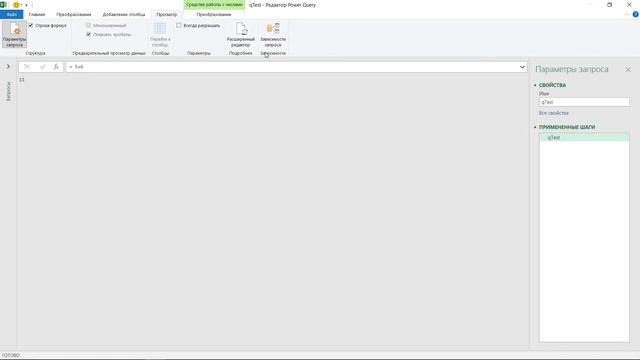Click the ГОТОВО status bar text
Screen dimensions: 640x360
point(11,356)
